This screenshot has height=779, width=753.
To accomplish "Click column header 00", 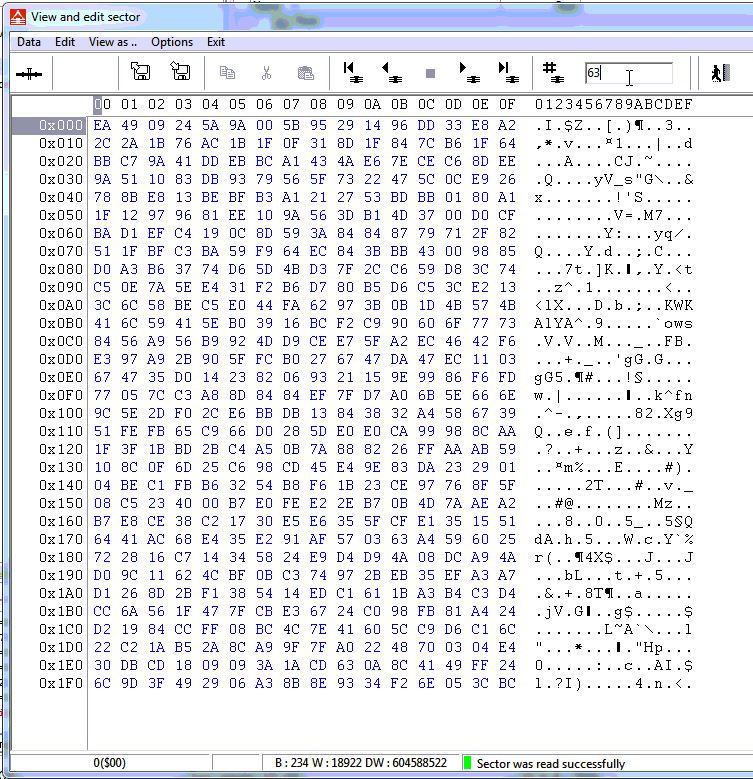I will point(102,104).
